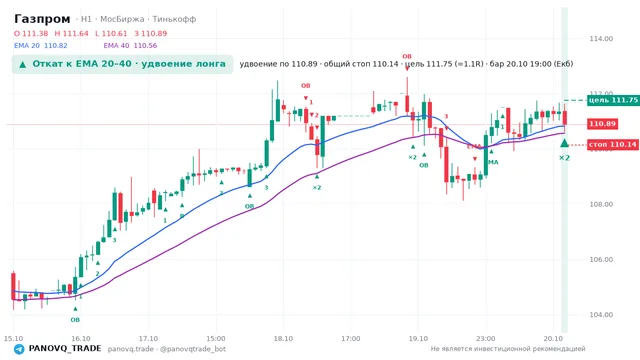Click the 'Не является инвестиционной рекомендацией' disclaimer
The height and width of the screenshot is (360, 640).
click(508, 349)
